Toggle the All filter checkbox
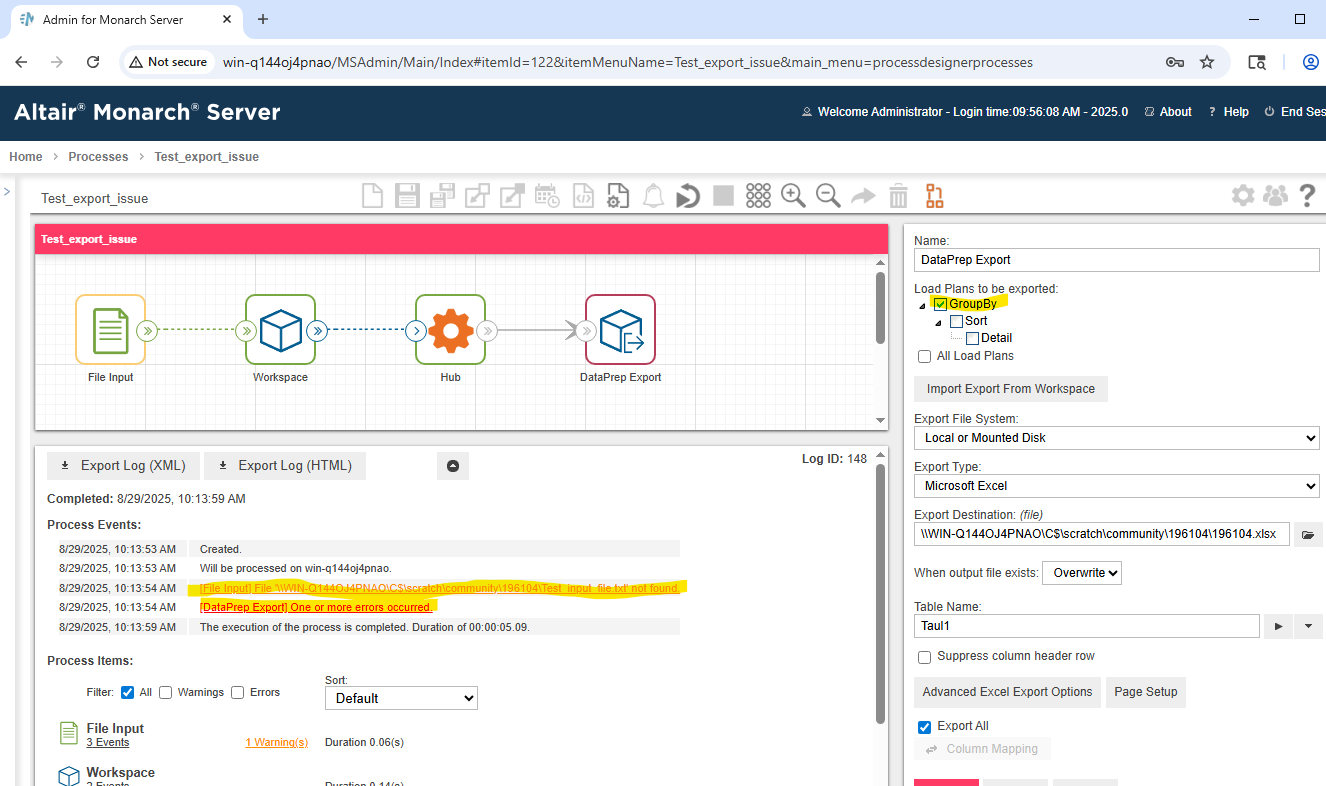 pyautogui.click(x=127, y=692)
